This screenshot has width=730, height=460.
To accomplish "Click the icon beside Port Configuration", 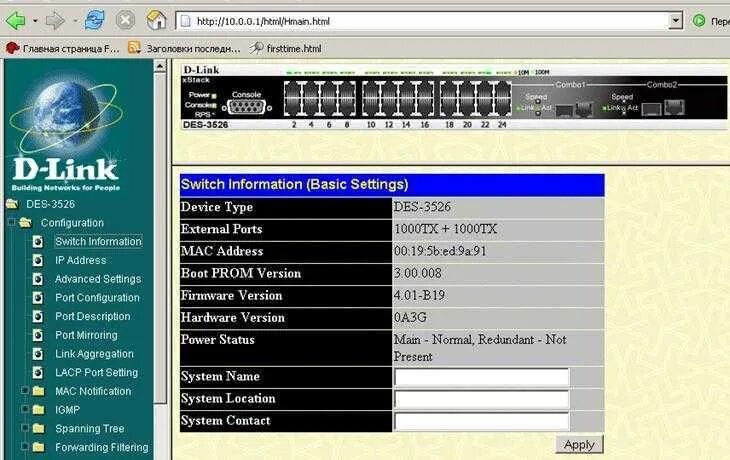I will pyautogui.click(x=38, y=298).
